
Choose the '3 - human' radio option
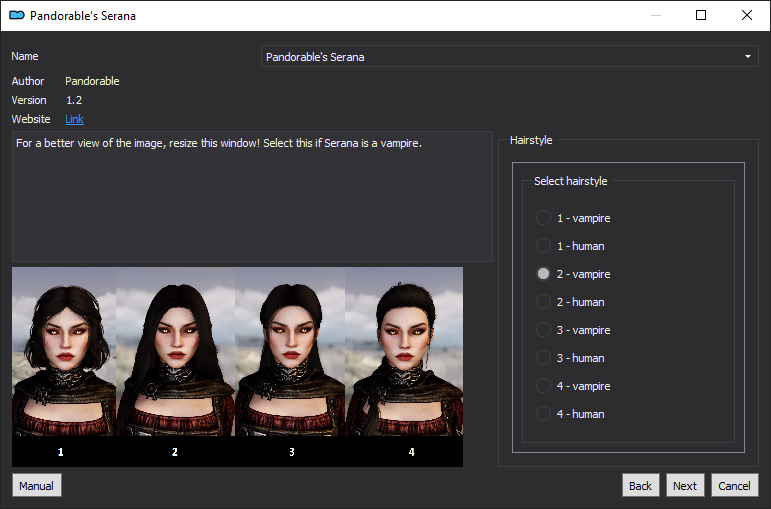click(570, 358)
